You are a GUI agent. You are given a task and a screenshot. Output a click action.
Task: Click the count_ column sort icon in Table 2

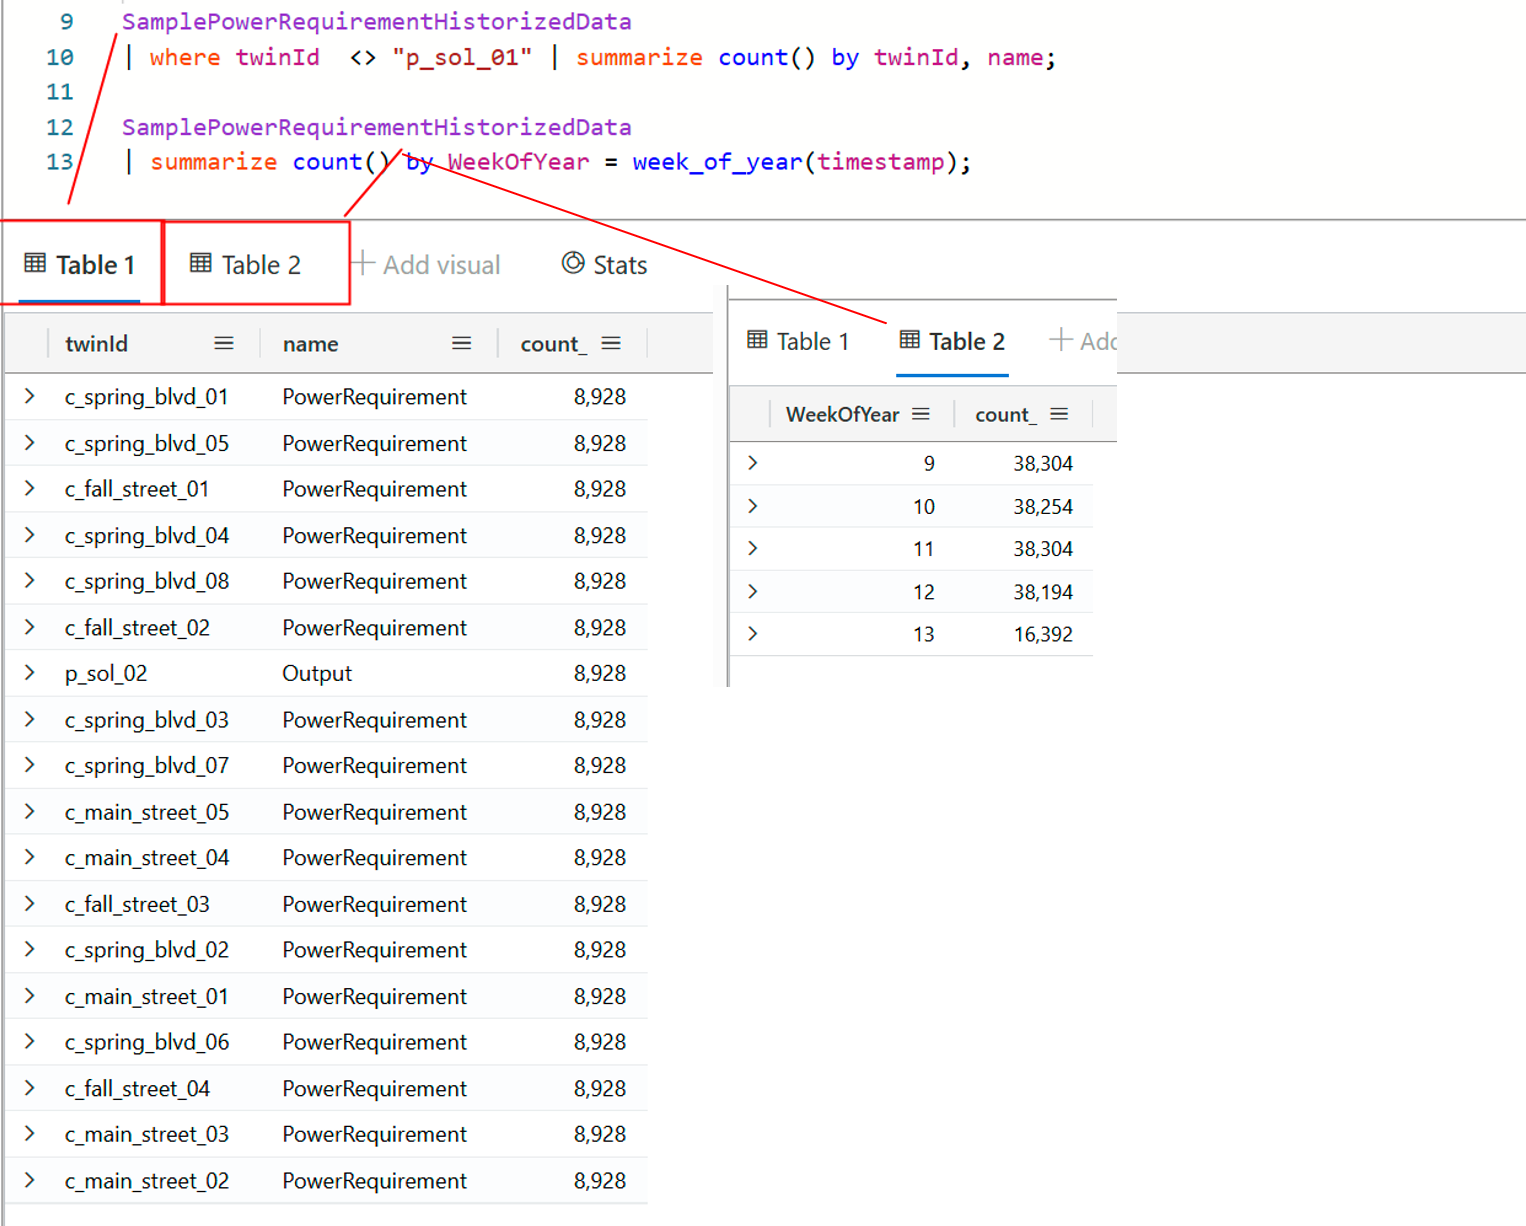(x=1061, y=413)
